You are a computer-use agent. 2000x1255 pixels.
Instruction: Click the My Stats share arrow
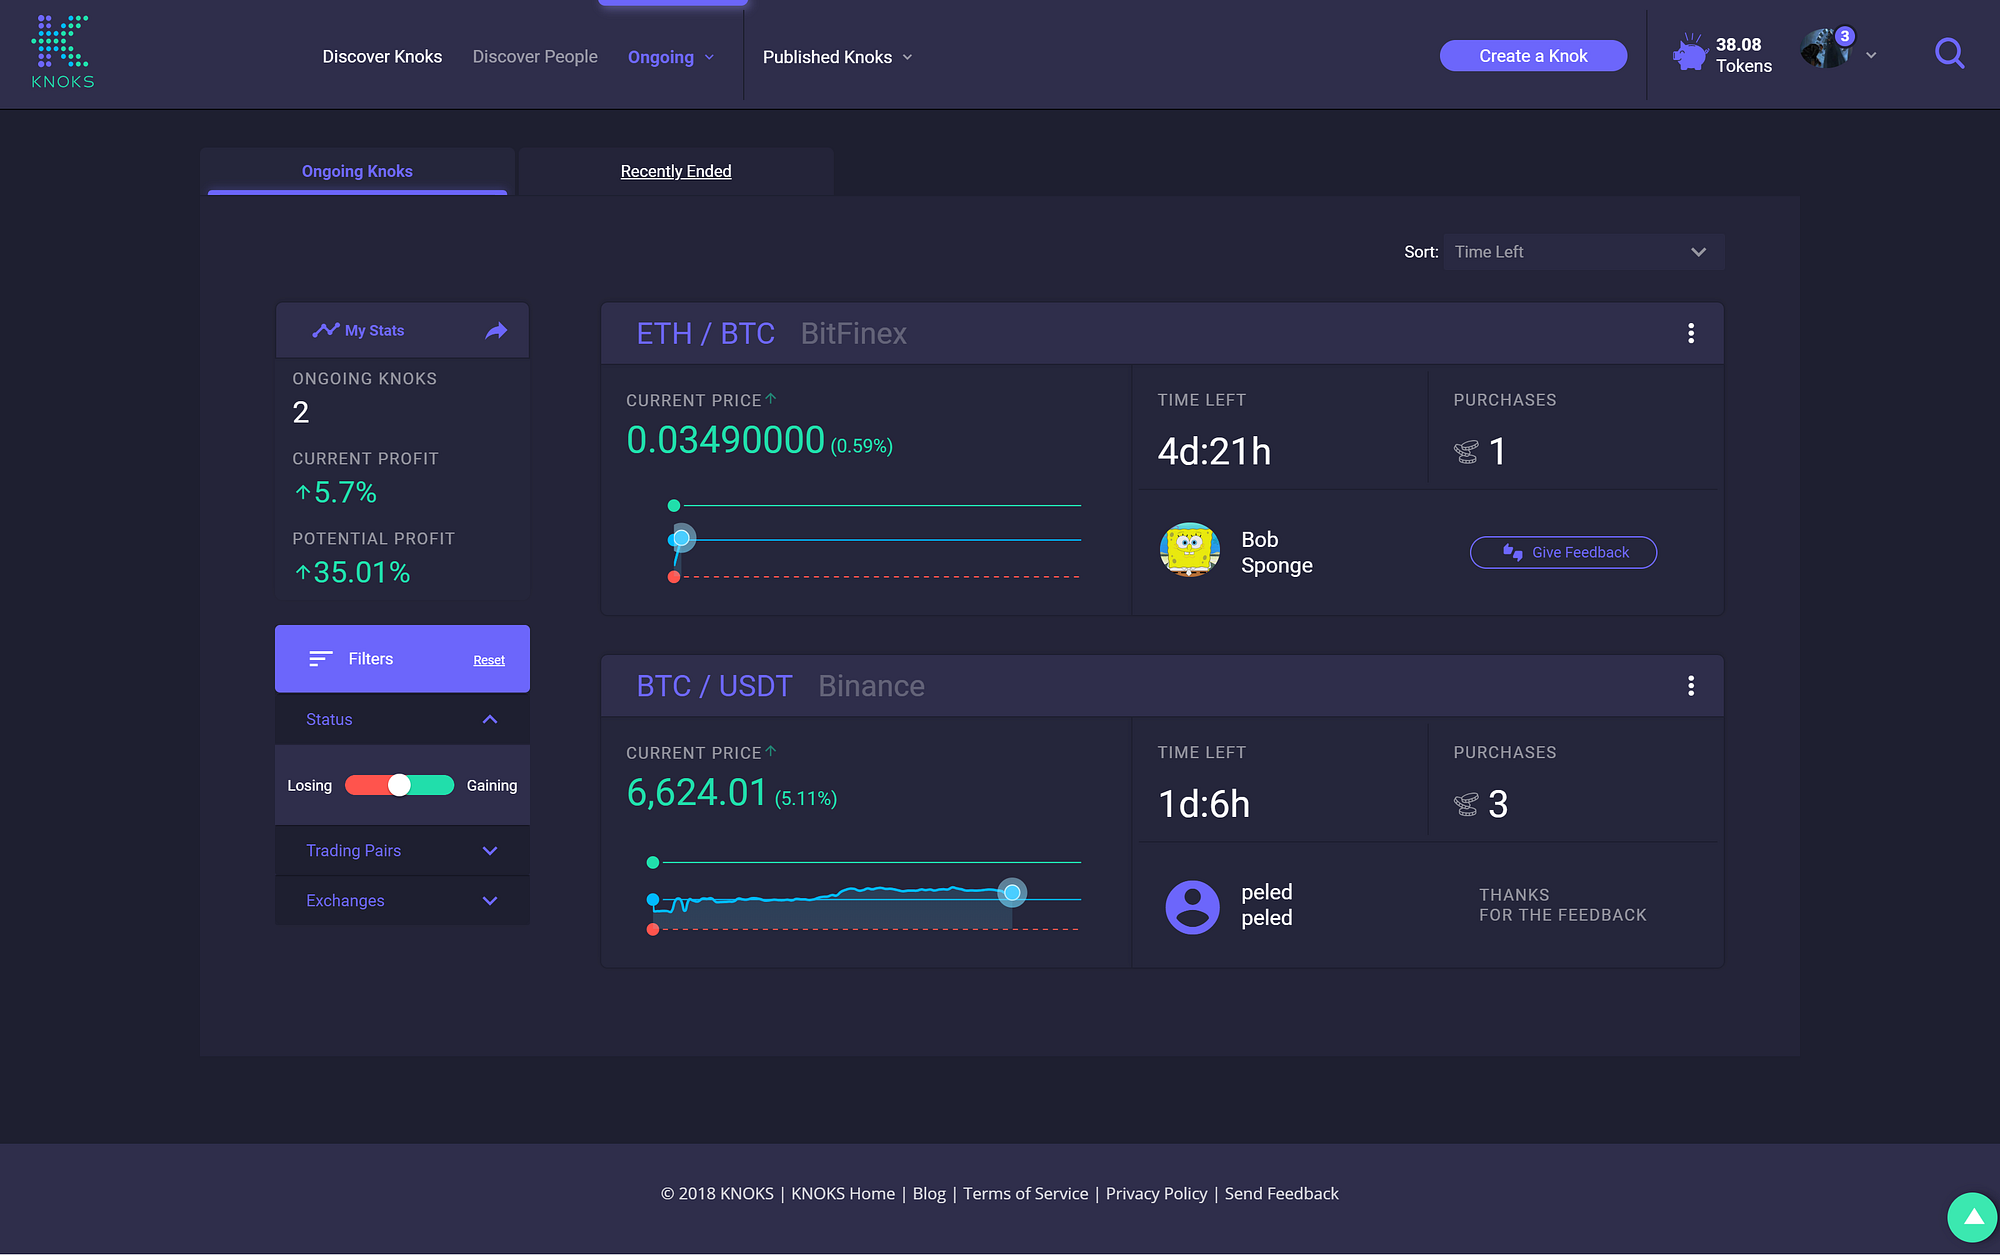click(x=496, y=331)
